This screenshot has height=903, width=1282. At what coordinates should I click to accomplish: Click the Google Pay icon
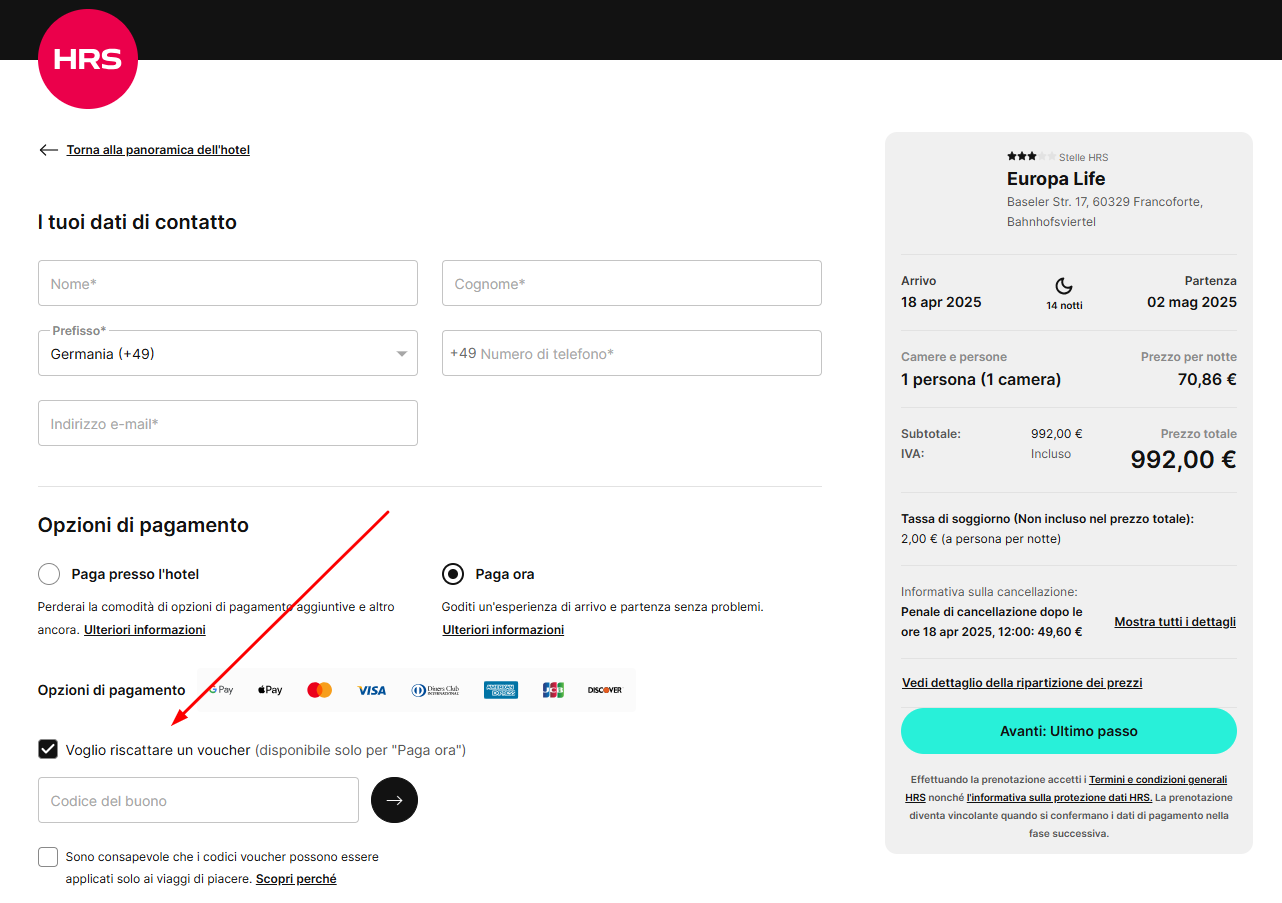coord(221,690)
